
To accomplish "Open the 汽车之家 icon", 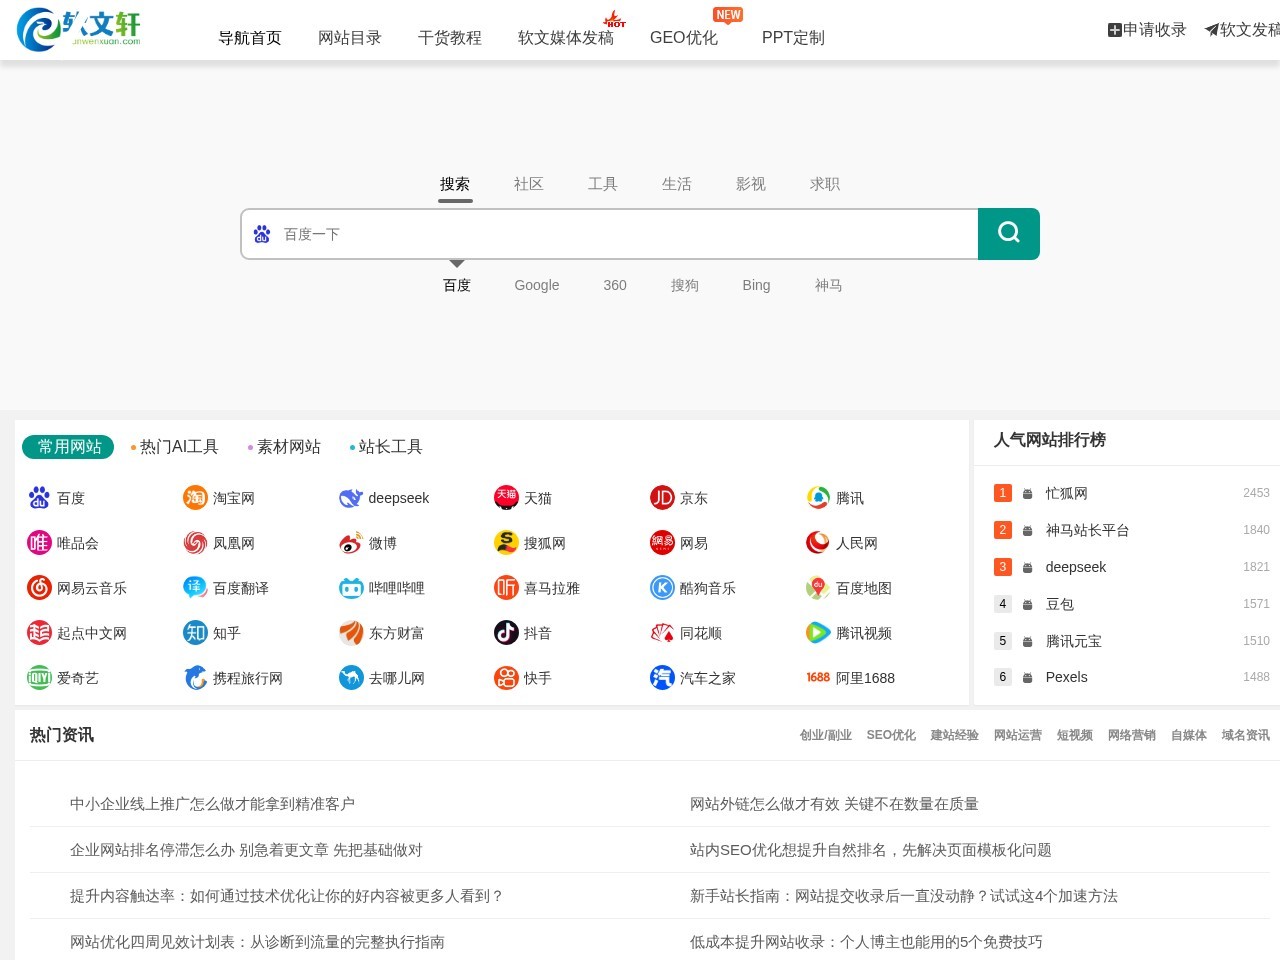I will click(x=662, y=678).
